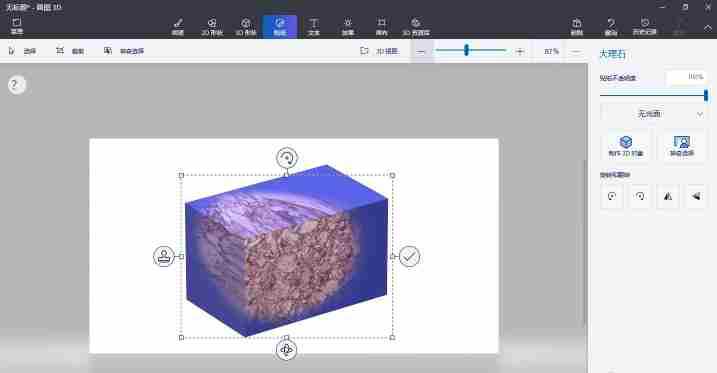
Task: Click the rotate right icon
Action: click(x=640, y=197)
